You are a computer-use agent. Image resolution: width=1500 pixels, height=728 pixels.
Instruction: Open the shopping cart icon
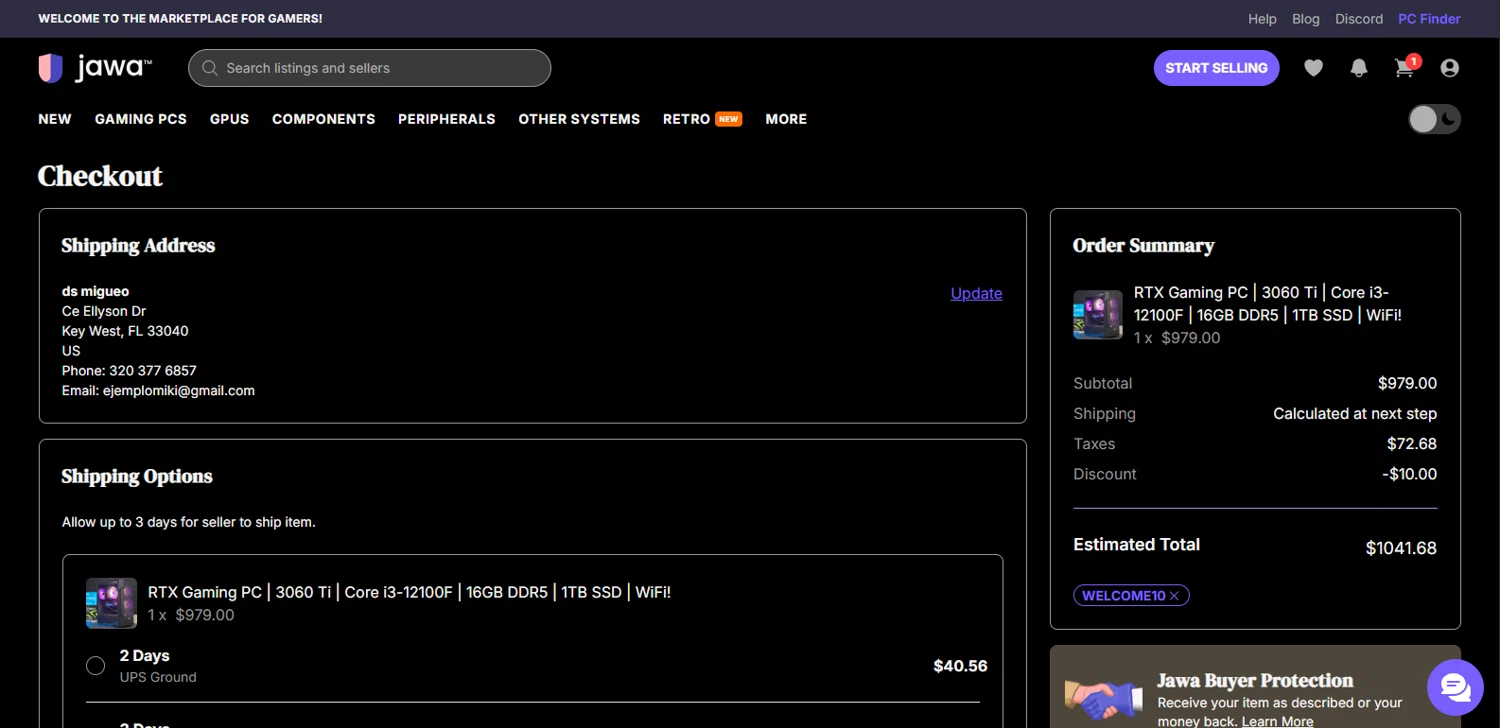click(x=1404, y=68)
